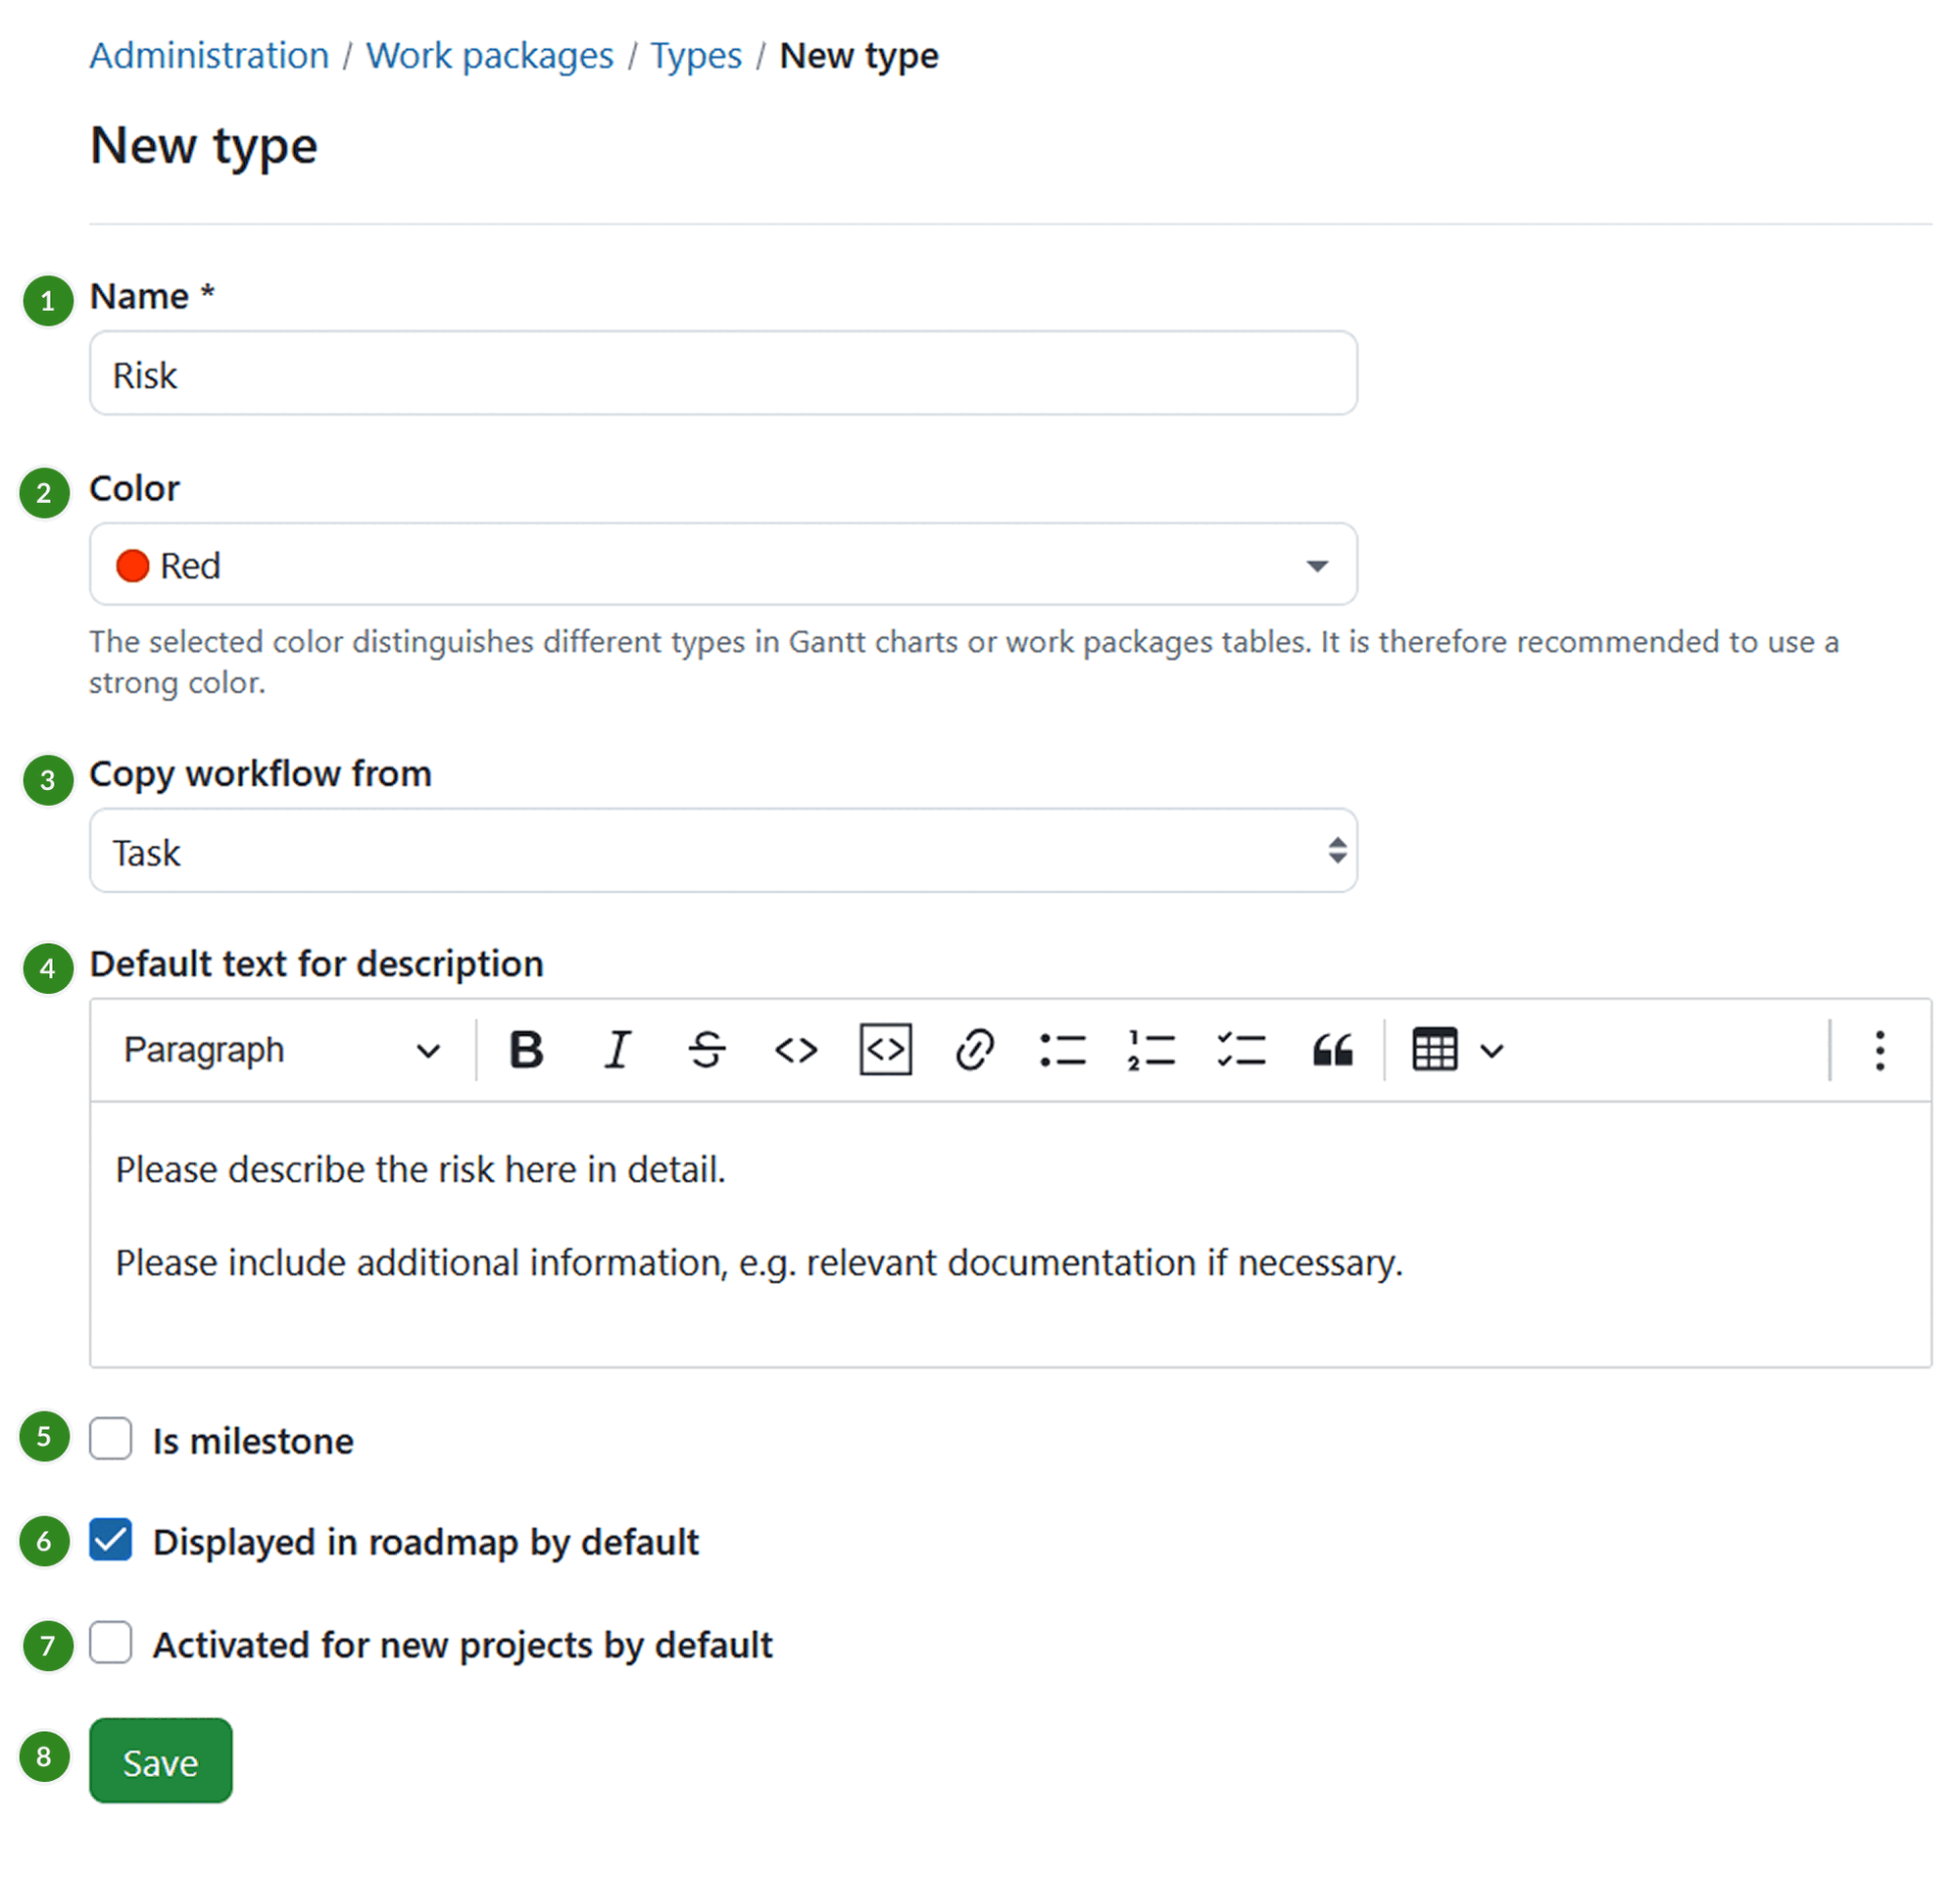Image resolution: width=1960 pixels, height=1877 pixels.
Task: Open the Copy workflow from selector
Action: point(723,851)
